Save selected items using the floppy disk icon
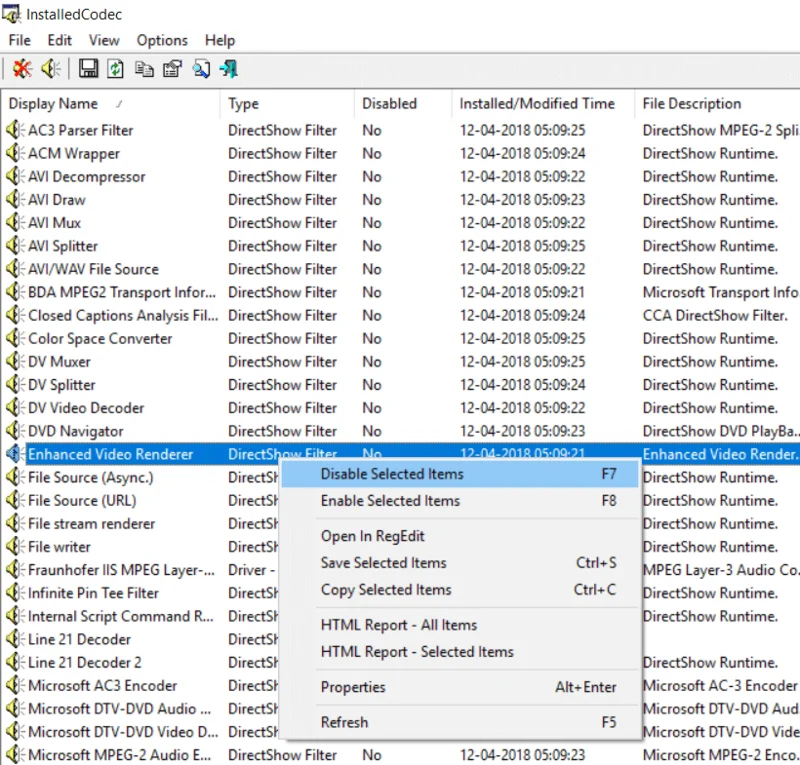Image resolution: width=800 pixels, height=765 pixels. point(89,70)
